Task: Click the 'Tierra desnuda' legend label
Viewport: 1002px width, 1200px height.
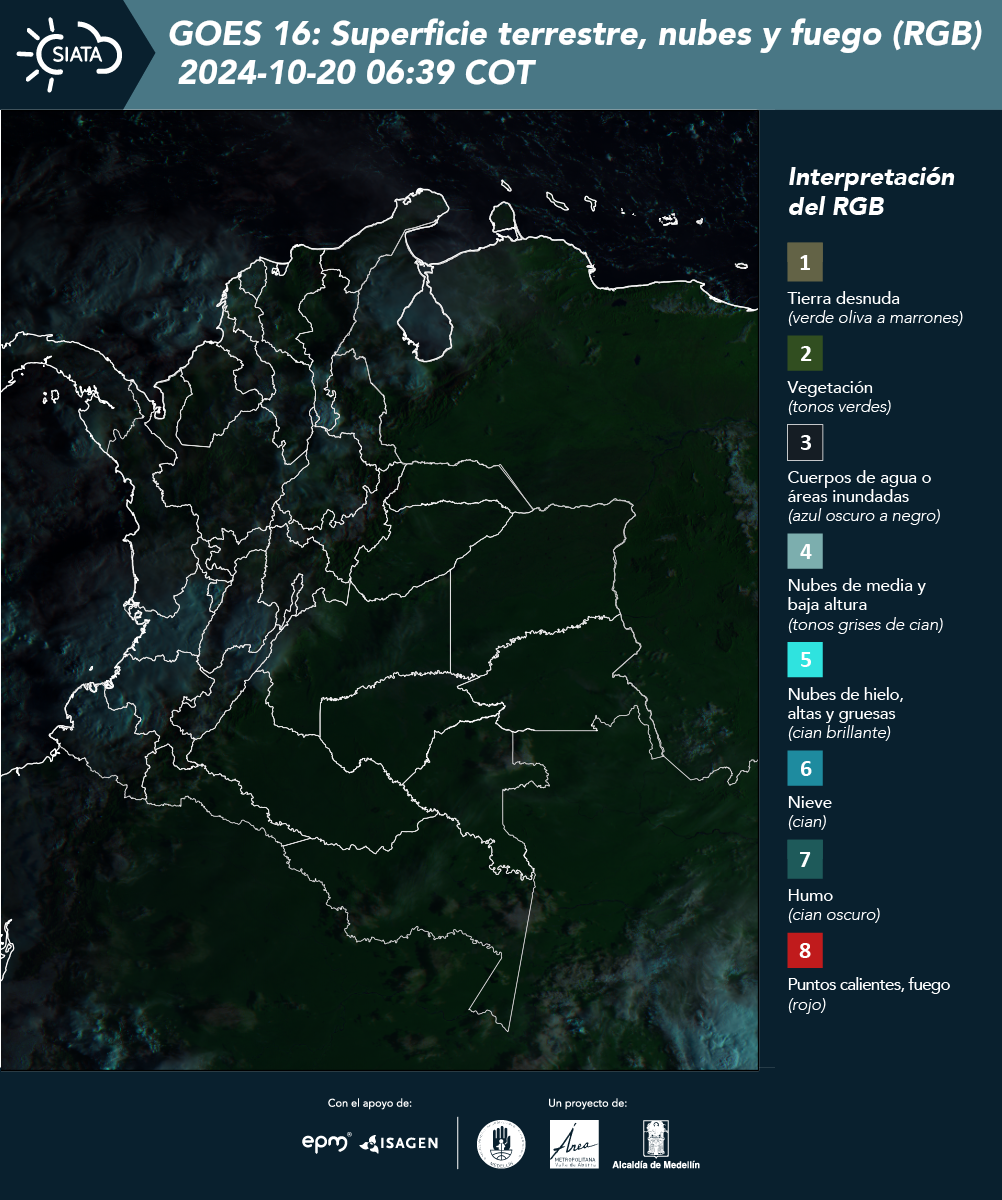Action: 844,298
